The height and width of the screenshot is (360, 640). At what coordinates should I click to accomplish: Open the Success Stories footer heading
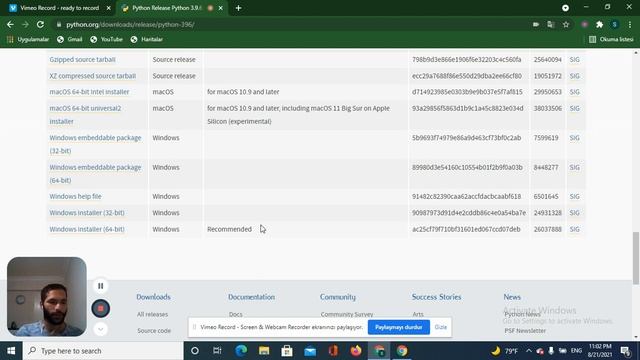coord(436,297)
